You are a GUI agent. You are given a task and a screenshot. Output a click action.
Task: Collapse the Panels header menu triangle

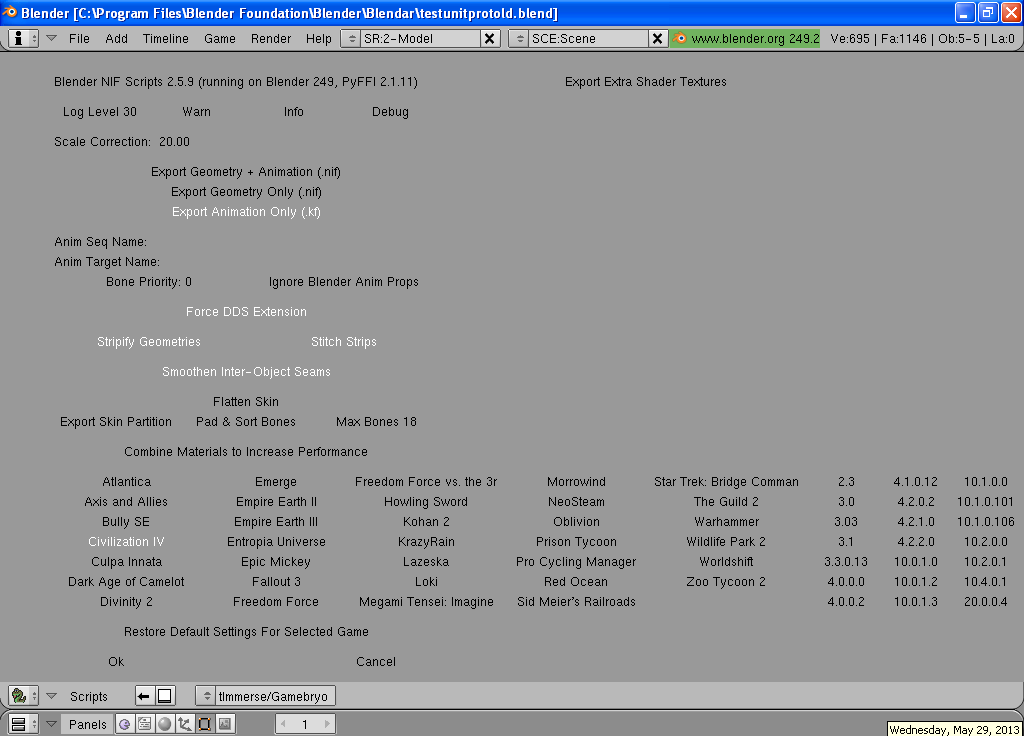(52, 723)
